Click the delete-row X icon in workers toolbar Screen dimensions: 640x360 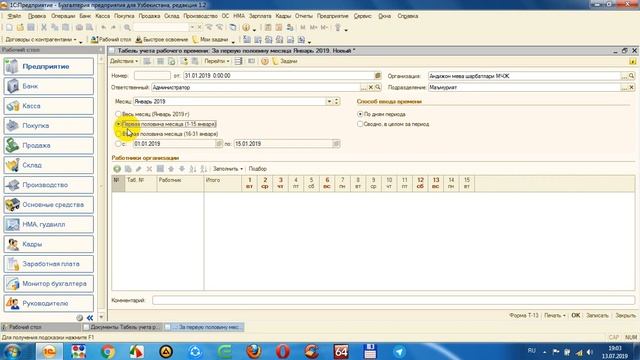pyautogui.click(x=149, y=169)
